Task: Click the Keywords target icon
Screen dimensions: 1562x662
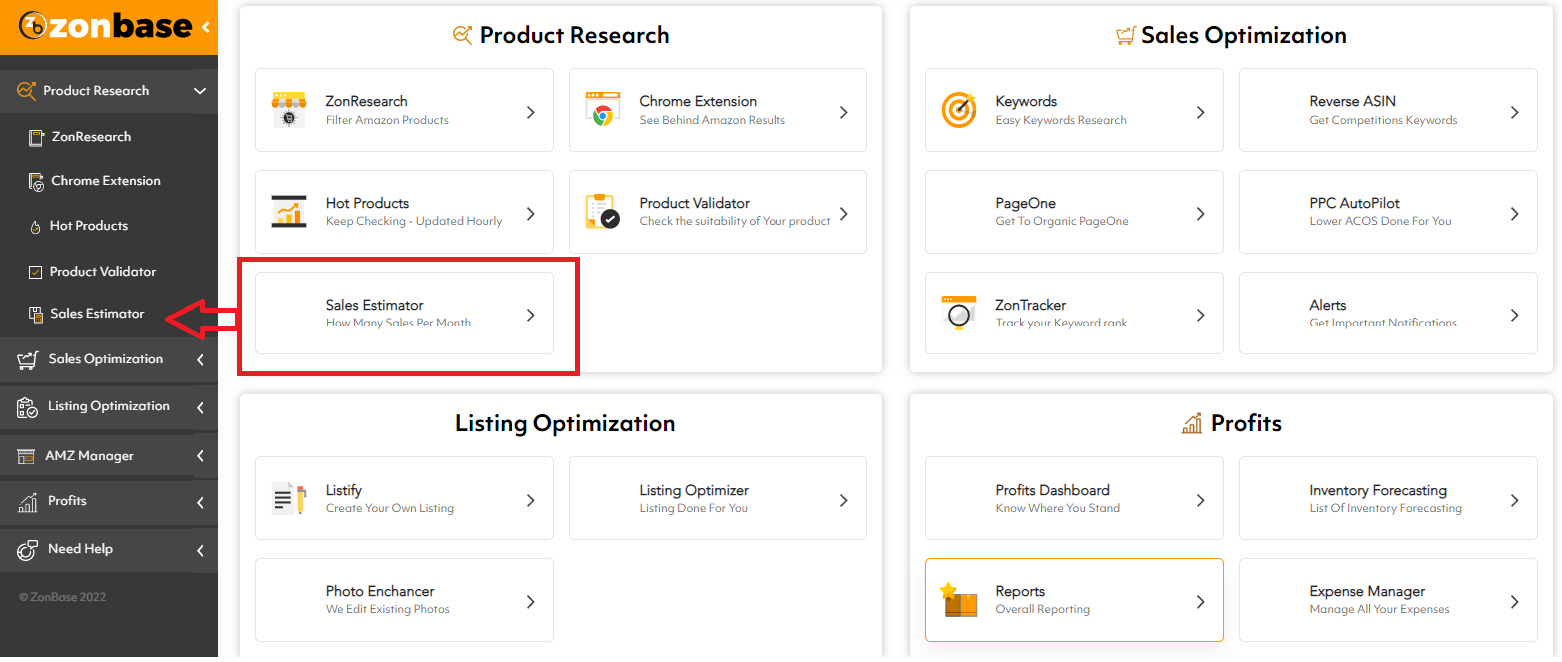Action: (959, 110)
